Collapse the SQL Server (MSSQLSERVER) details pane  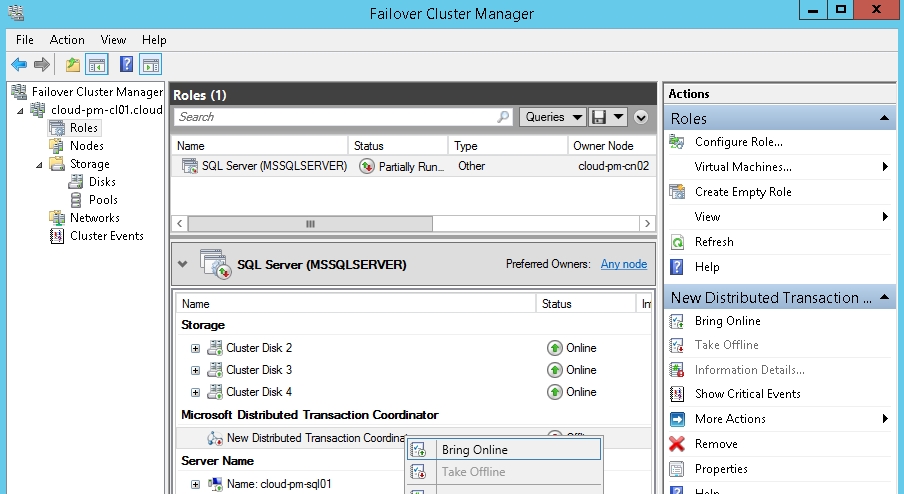click(183, 264)
